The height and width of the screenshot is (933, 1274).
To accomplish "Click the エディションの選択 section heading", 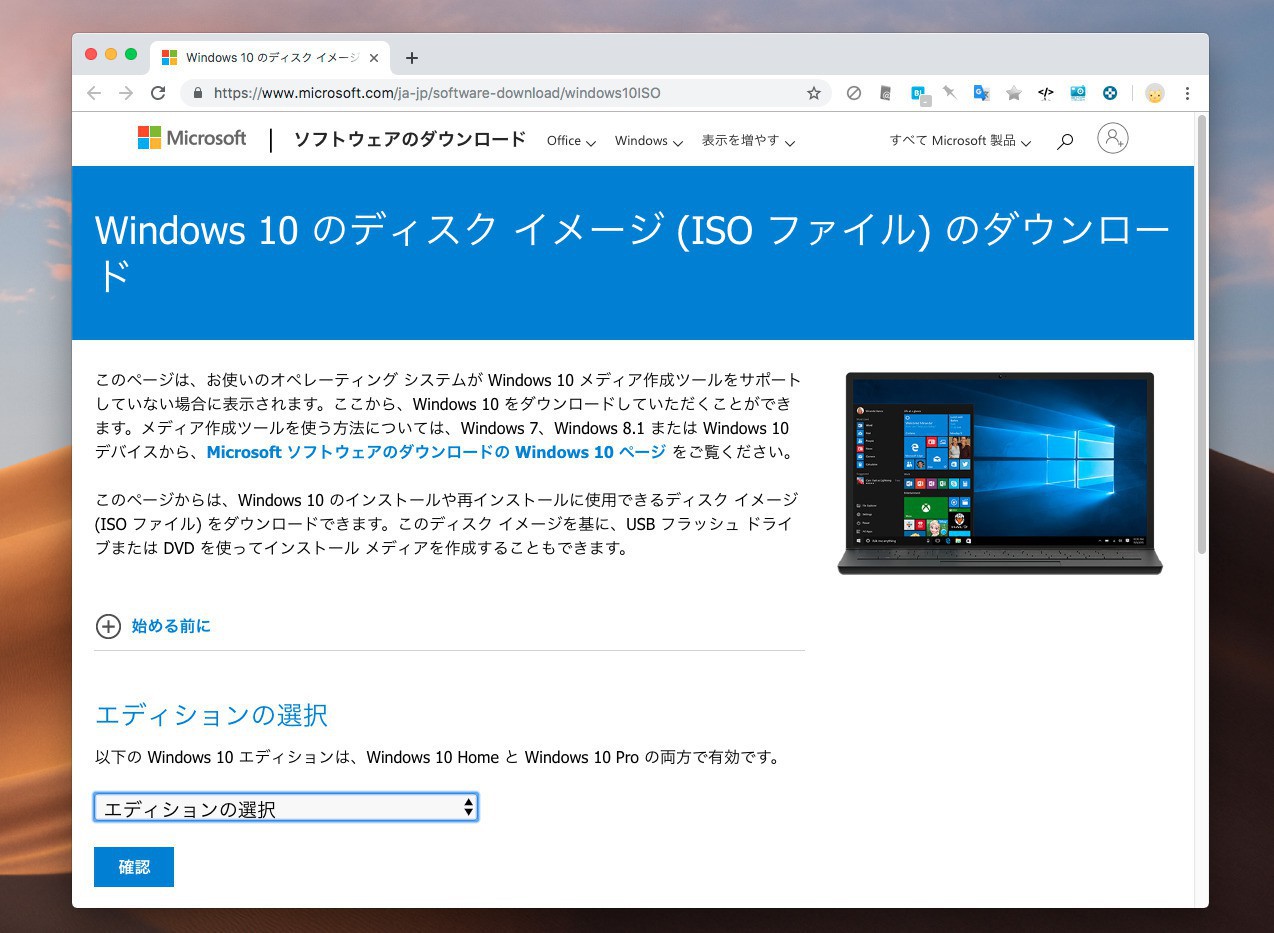I will [211, 715].
